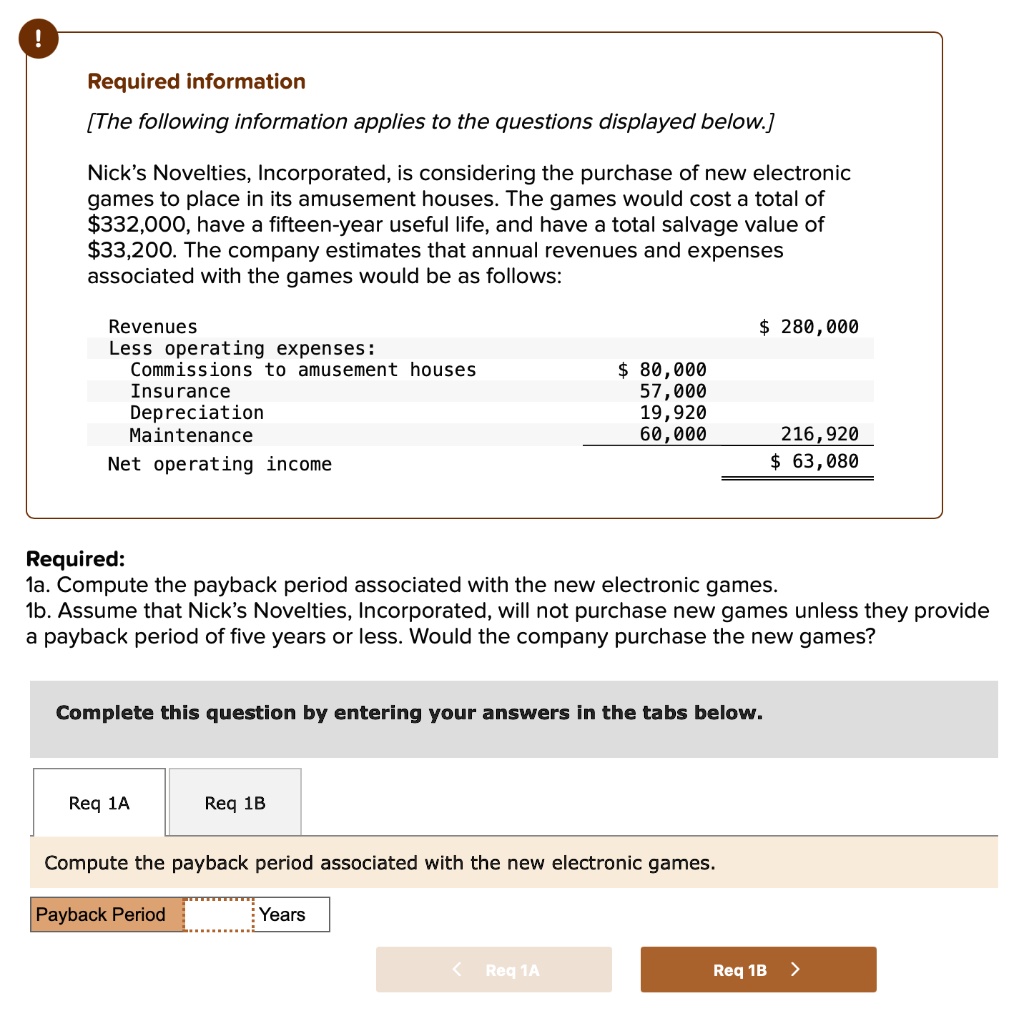This screenshot has width=1024, height=1011.
Task: Click the exclamation alert icon
Action: (x=37, y=39)
